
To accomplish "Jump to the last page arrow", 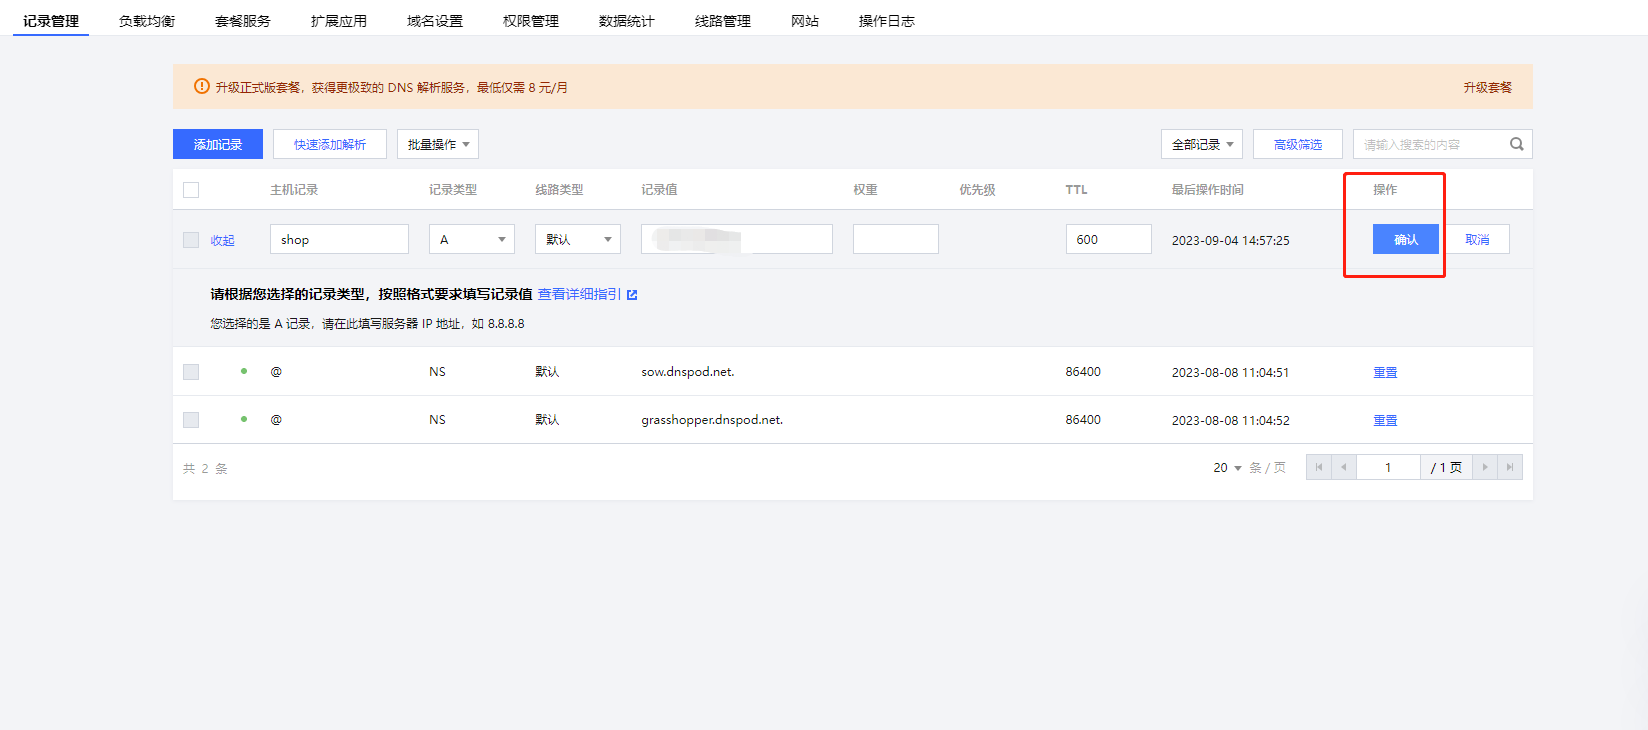I will 1509,467.
